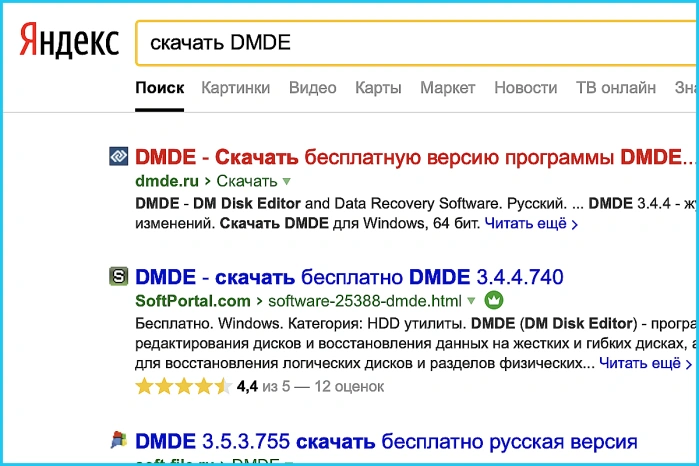
Task: Select the Поиск tab
Action: click(x=160, y=88)
